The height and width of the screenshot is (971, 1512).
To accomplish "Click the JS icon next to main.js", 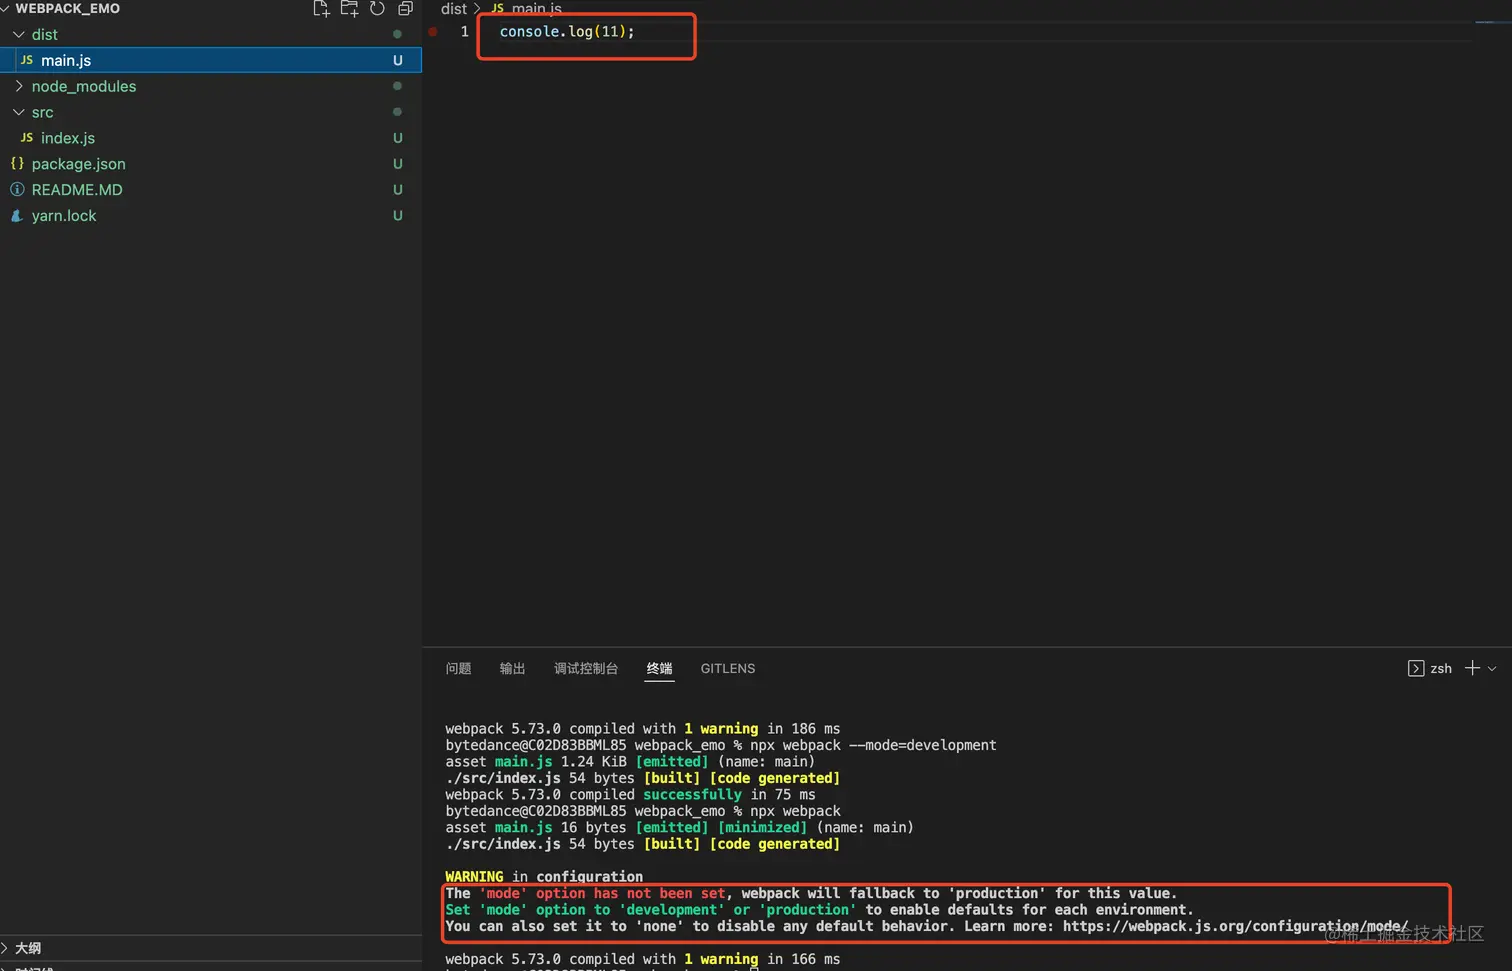I will coord(27,60).
